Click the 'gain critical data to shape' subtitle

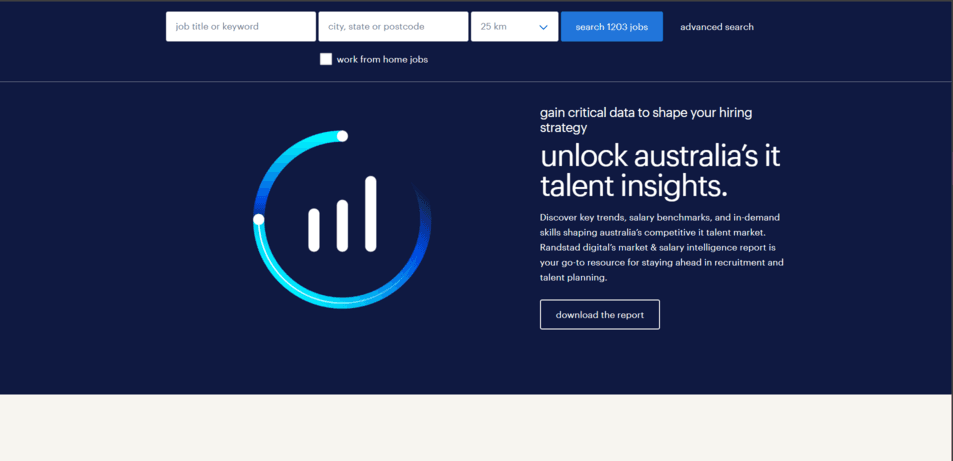[x=647, y=120]
